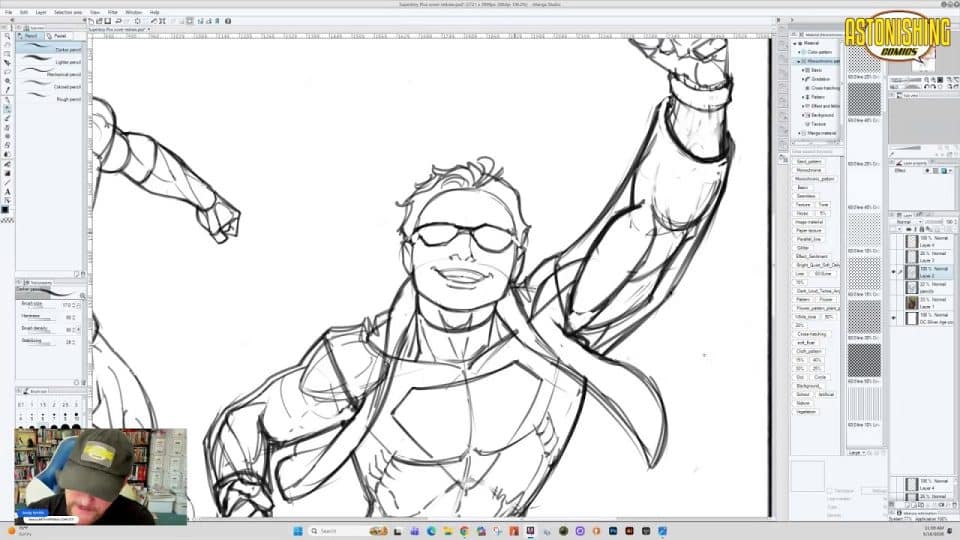
Task: Open the Edit menu
Action: pos(23,12)
